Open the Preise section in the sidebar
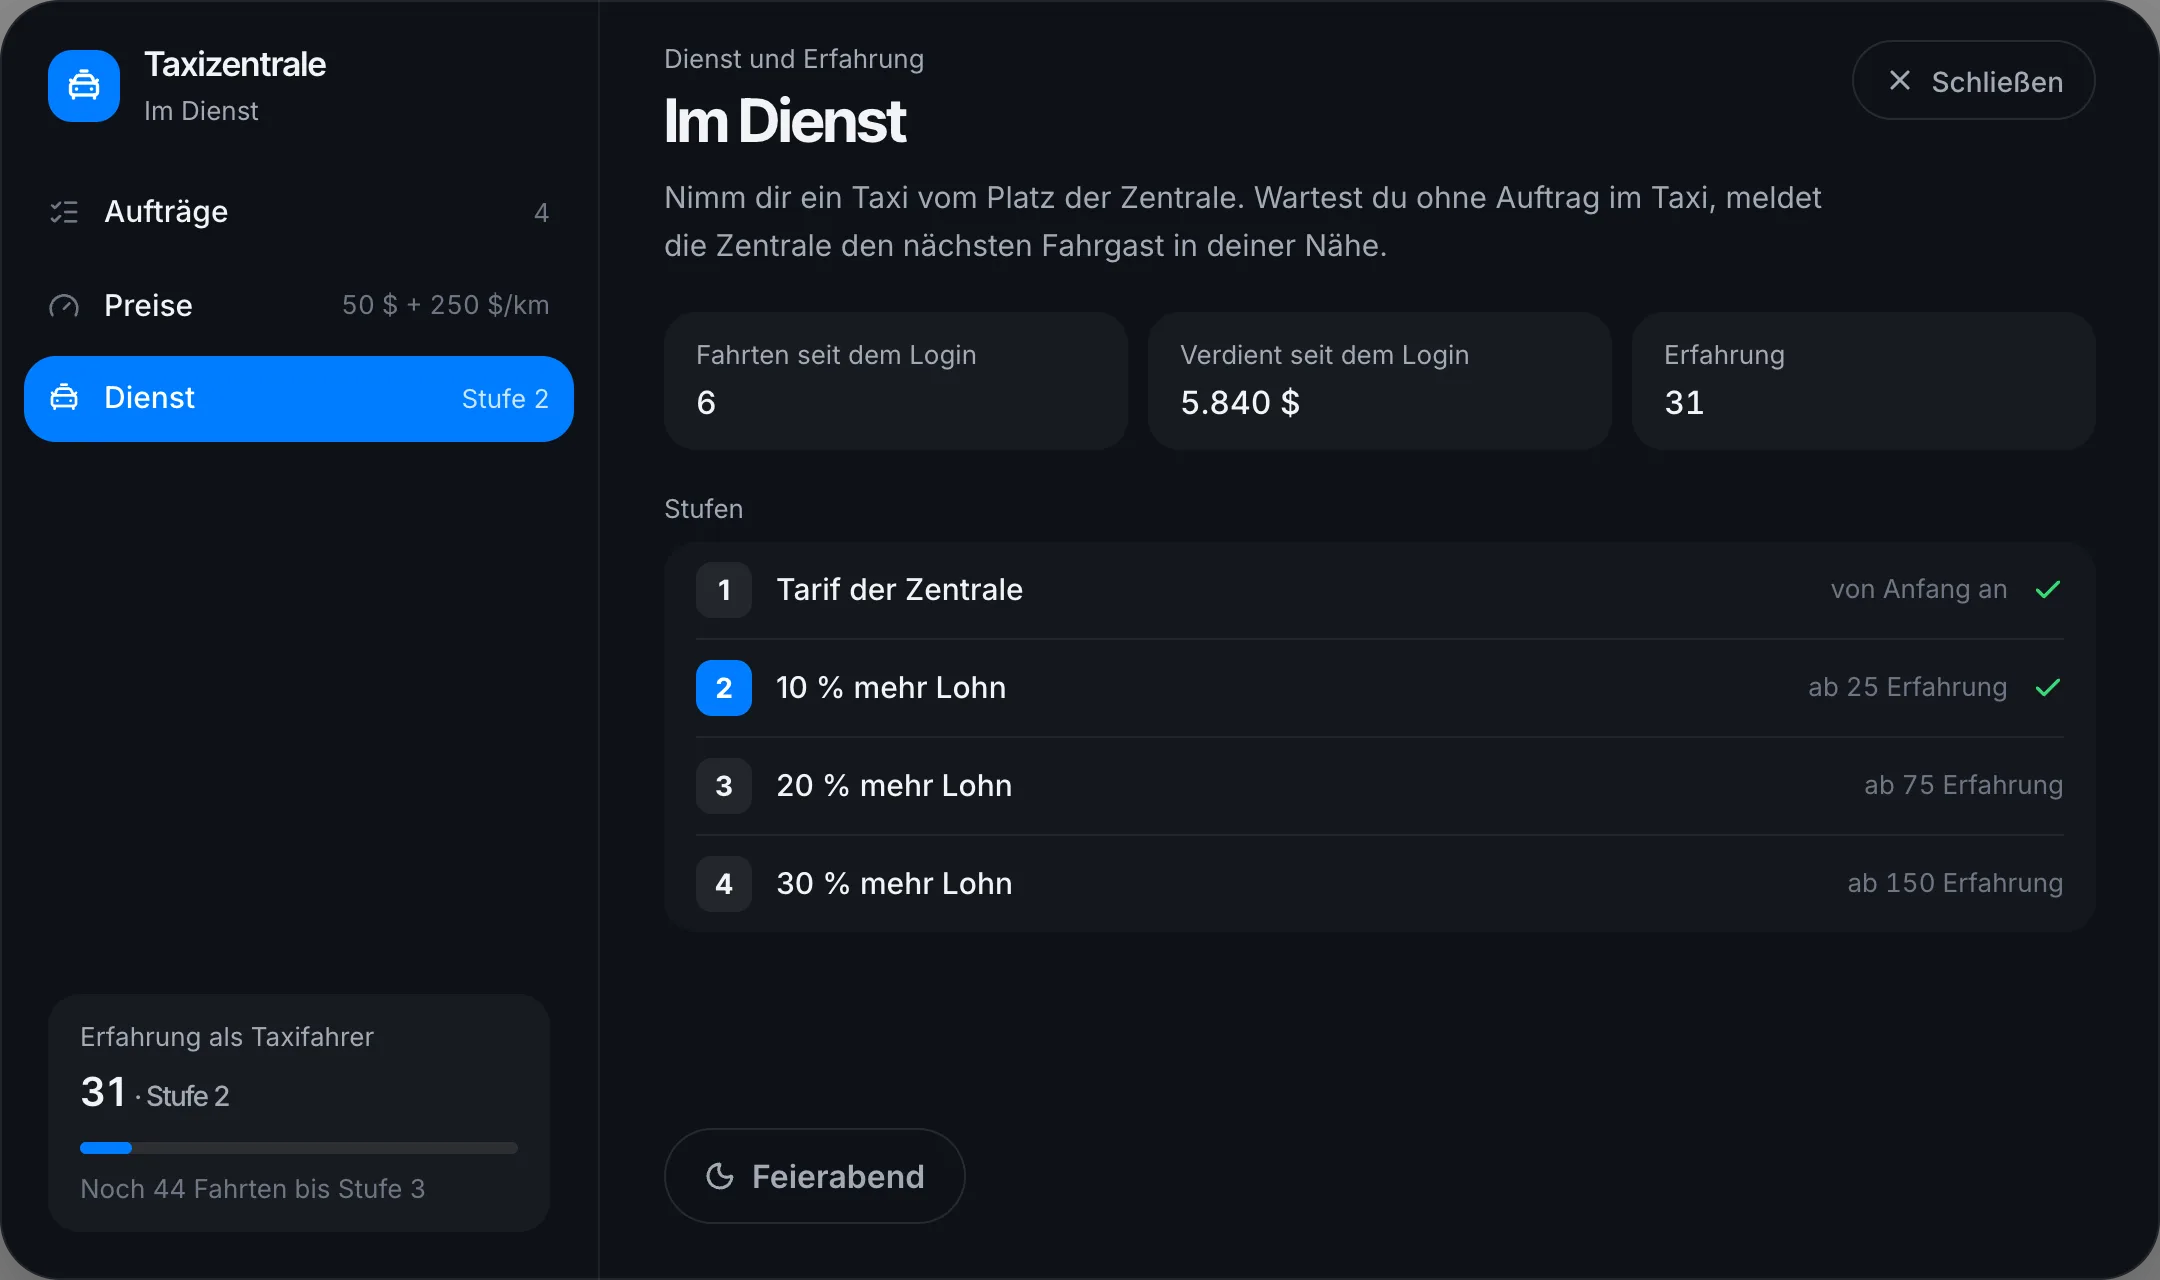2160x1280 pixels. pos(299,305)
